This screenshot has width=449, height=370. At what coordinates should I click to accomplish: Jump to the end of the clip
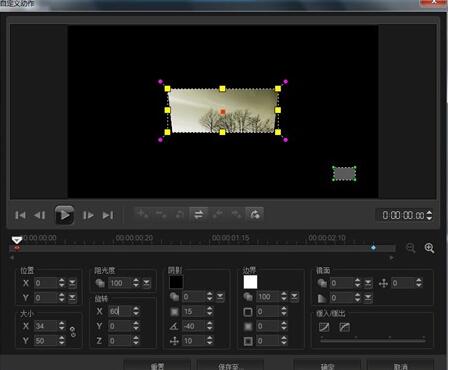[108, 215]
